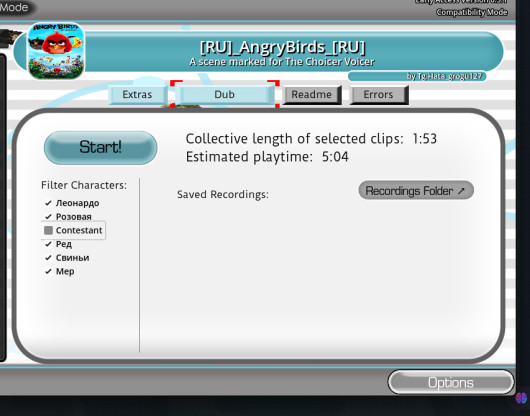The width and height of the screenshot is (530, 416).
Task: Click the Filter Characters heading
Action: click(84, 185)
